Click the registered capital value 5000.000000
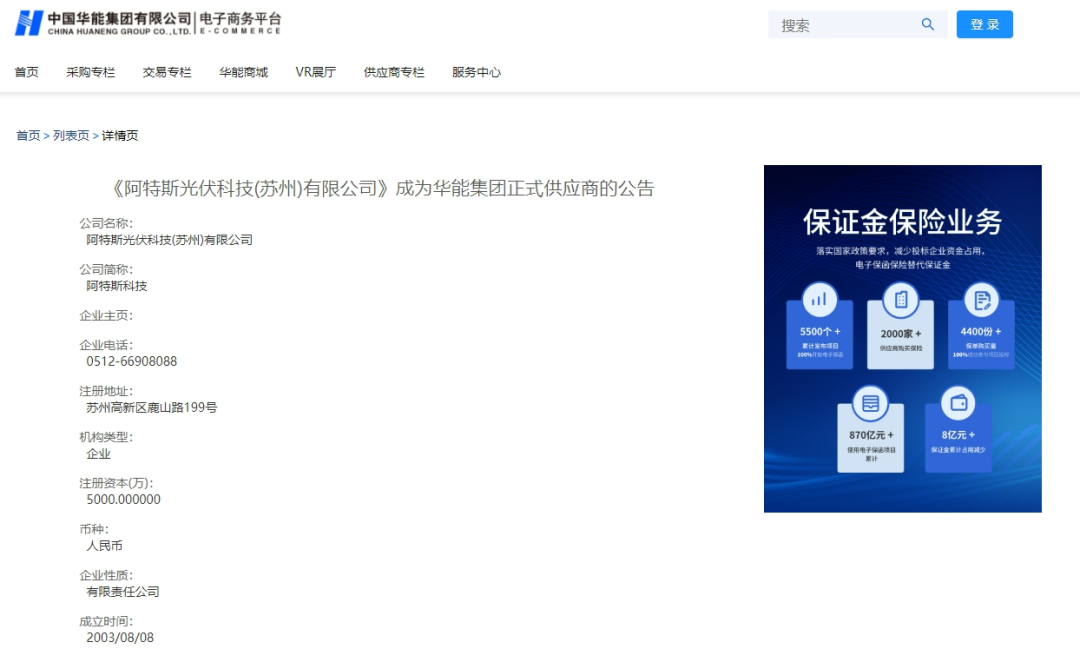The height and width of the screenshot is (649, 1080). 123,499
